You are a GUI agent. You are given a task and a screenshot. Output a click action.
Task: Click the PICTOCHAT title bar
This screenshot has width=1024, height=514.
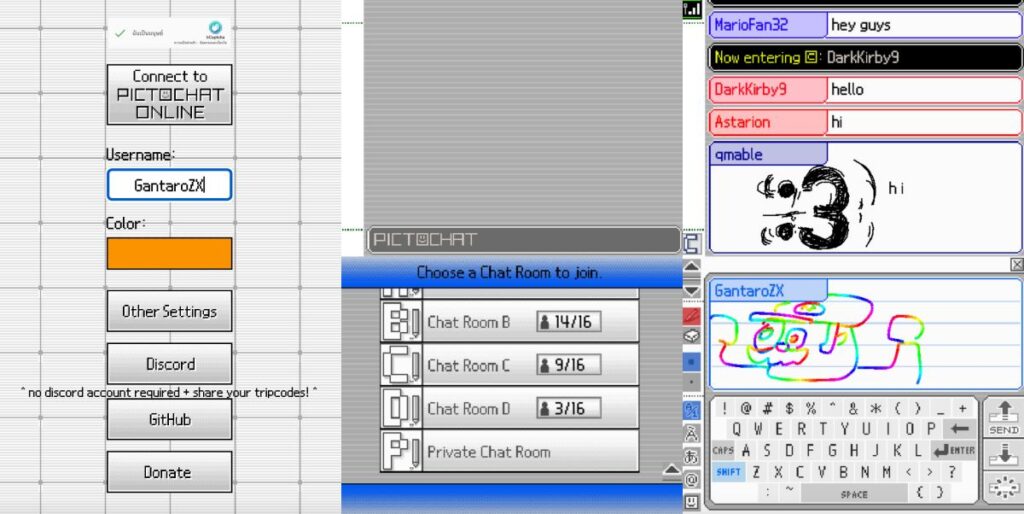tap(524, 240)
